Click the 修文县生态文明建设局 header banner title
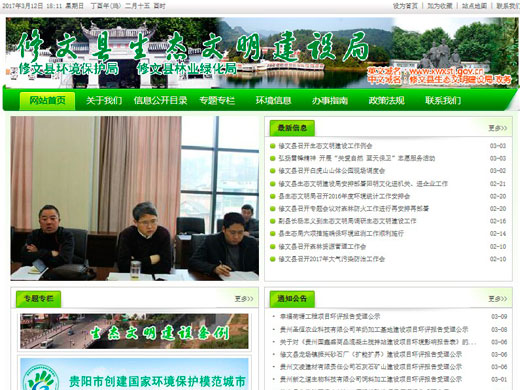 pyautogui.click(x=193, y=48)
